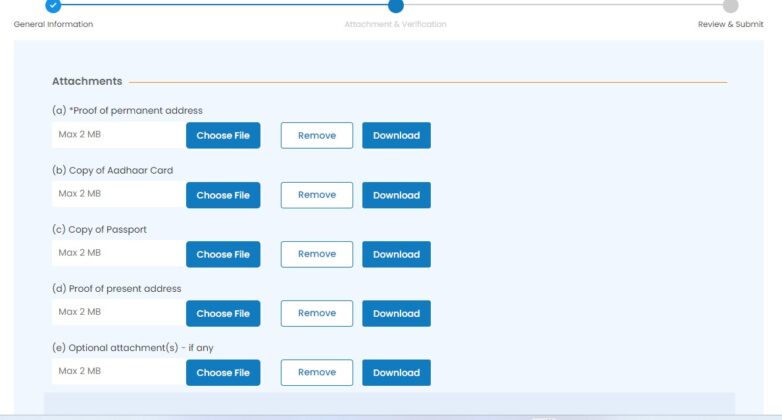Click the Optional attachment(s) file field
The height and width of the screenshot is (420, 782).
119,372
